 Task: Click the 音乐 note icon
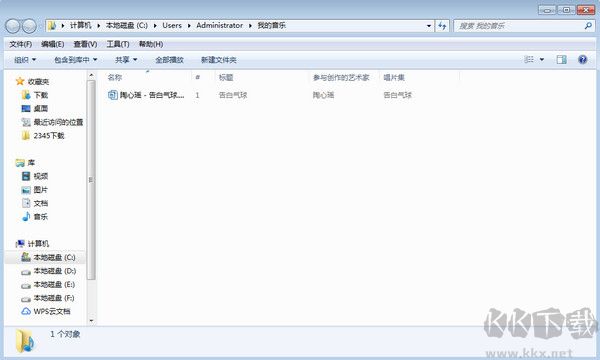26,217
